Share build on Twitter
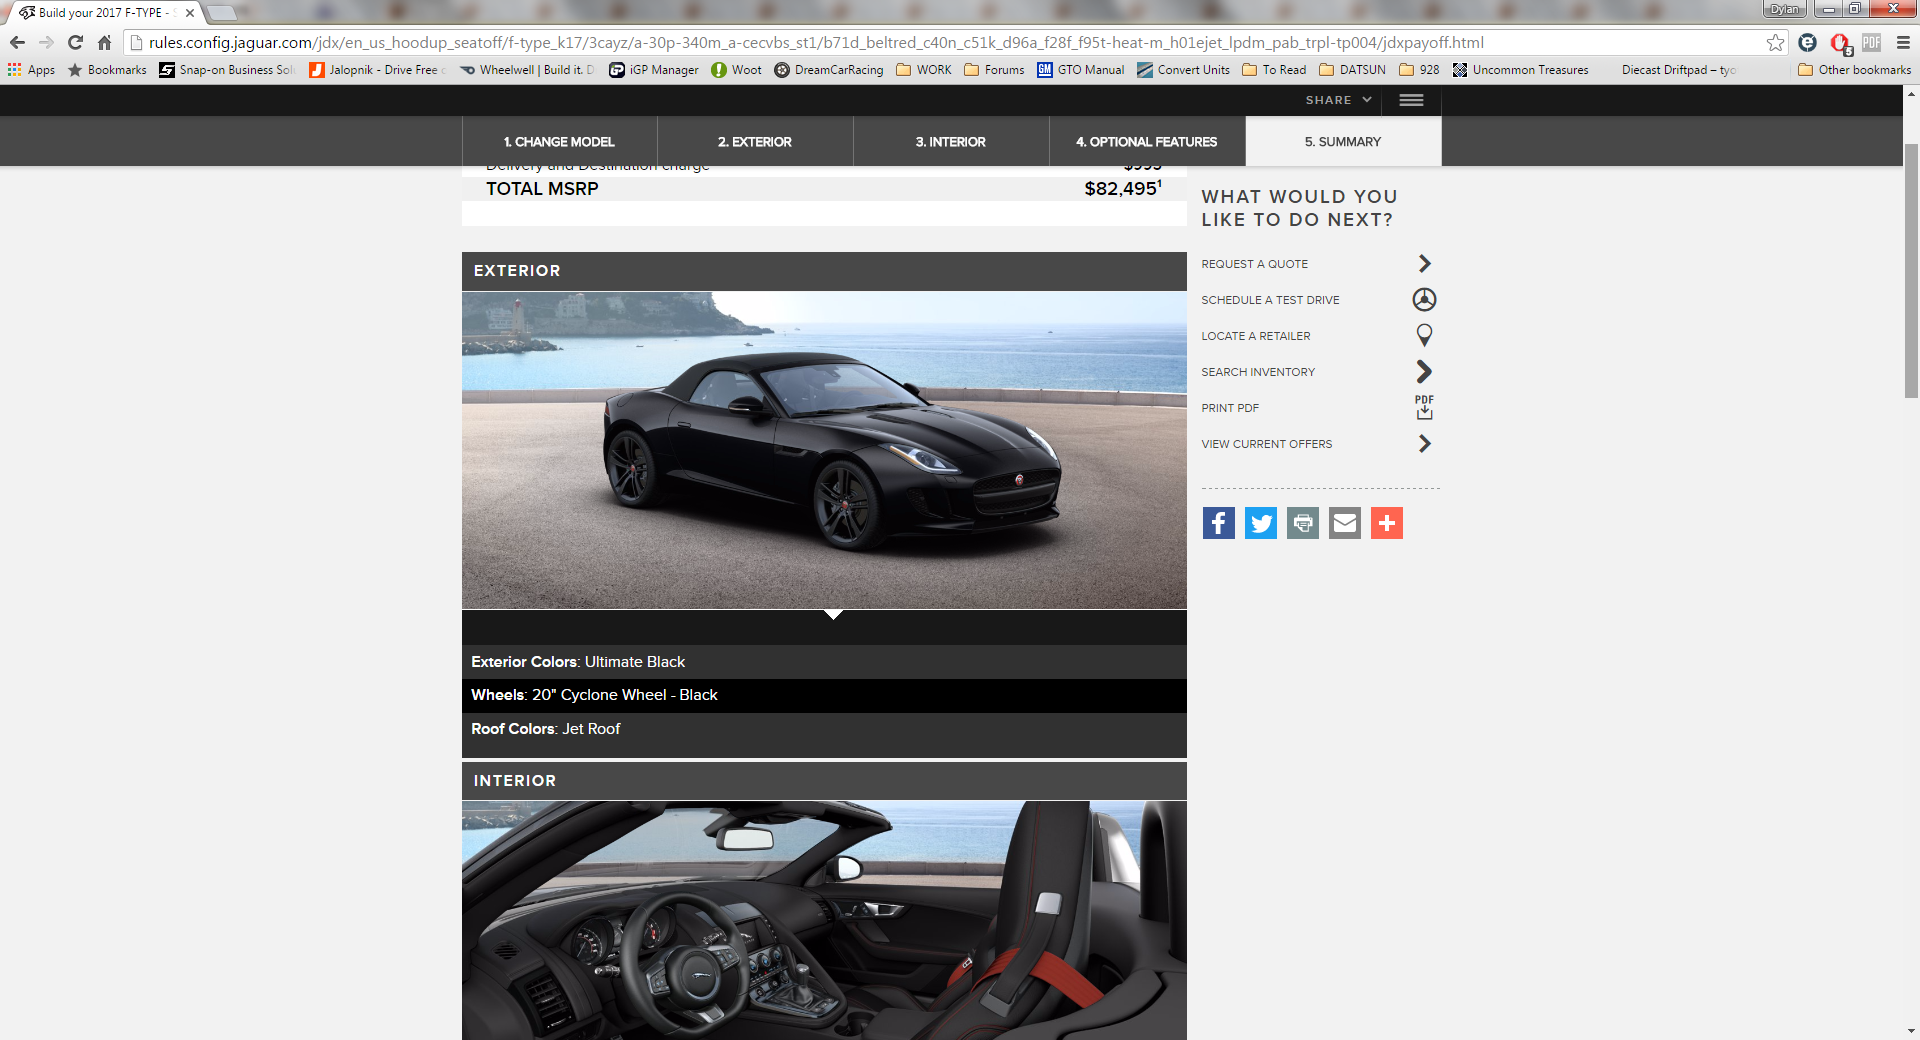This screenshot has width=1920, height=1040. (x=1260, y=523)
